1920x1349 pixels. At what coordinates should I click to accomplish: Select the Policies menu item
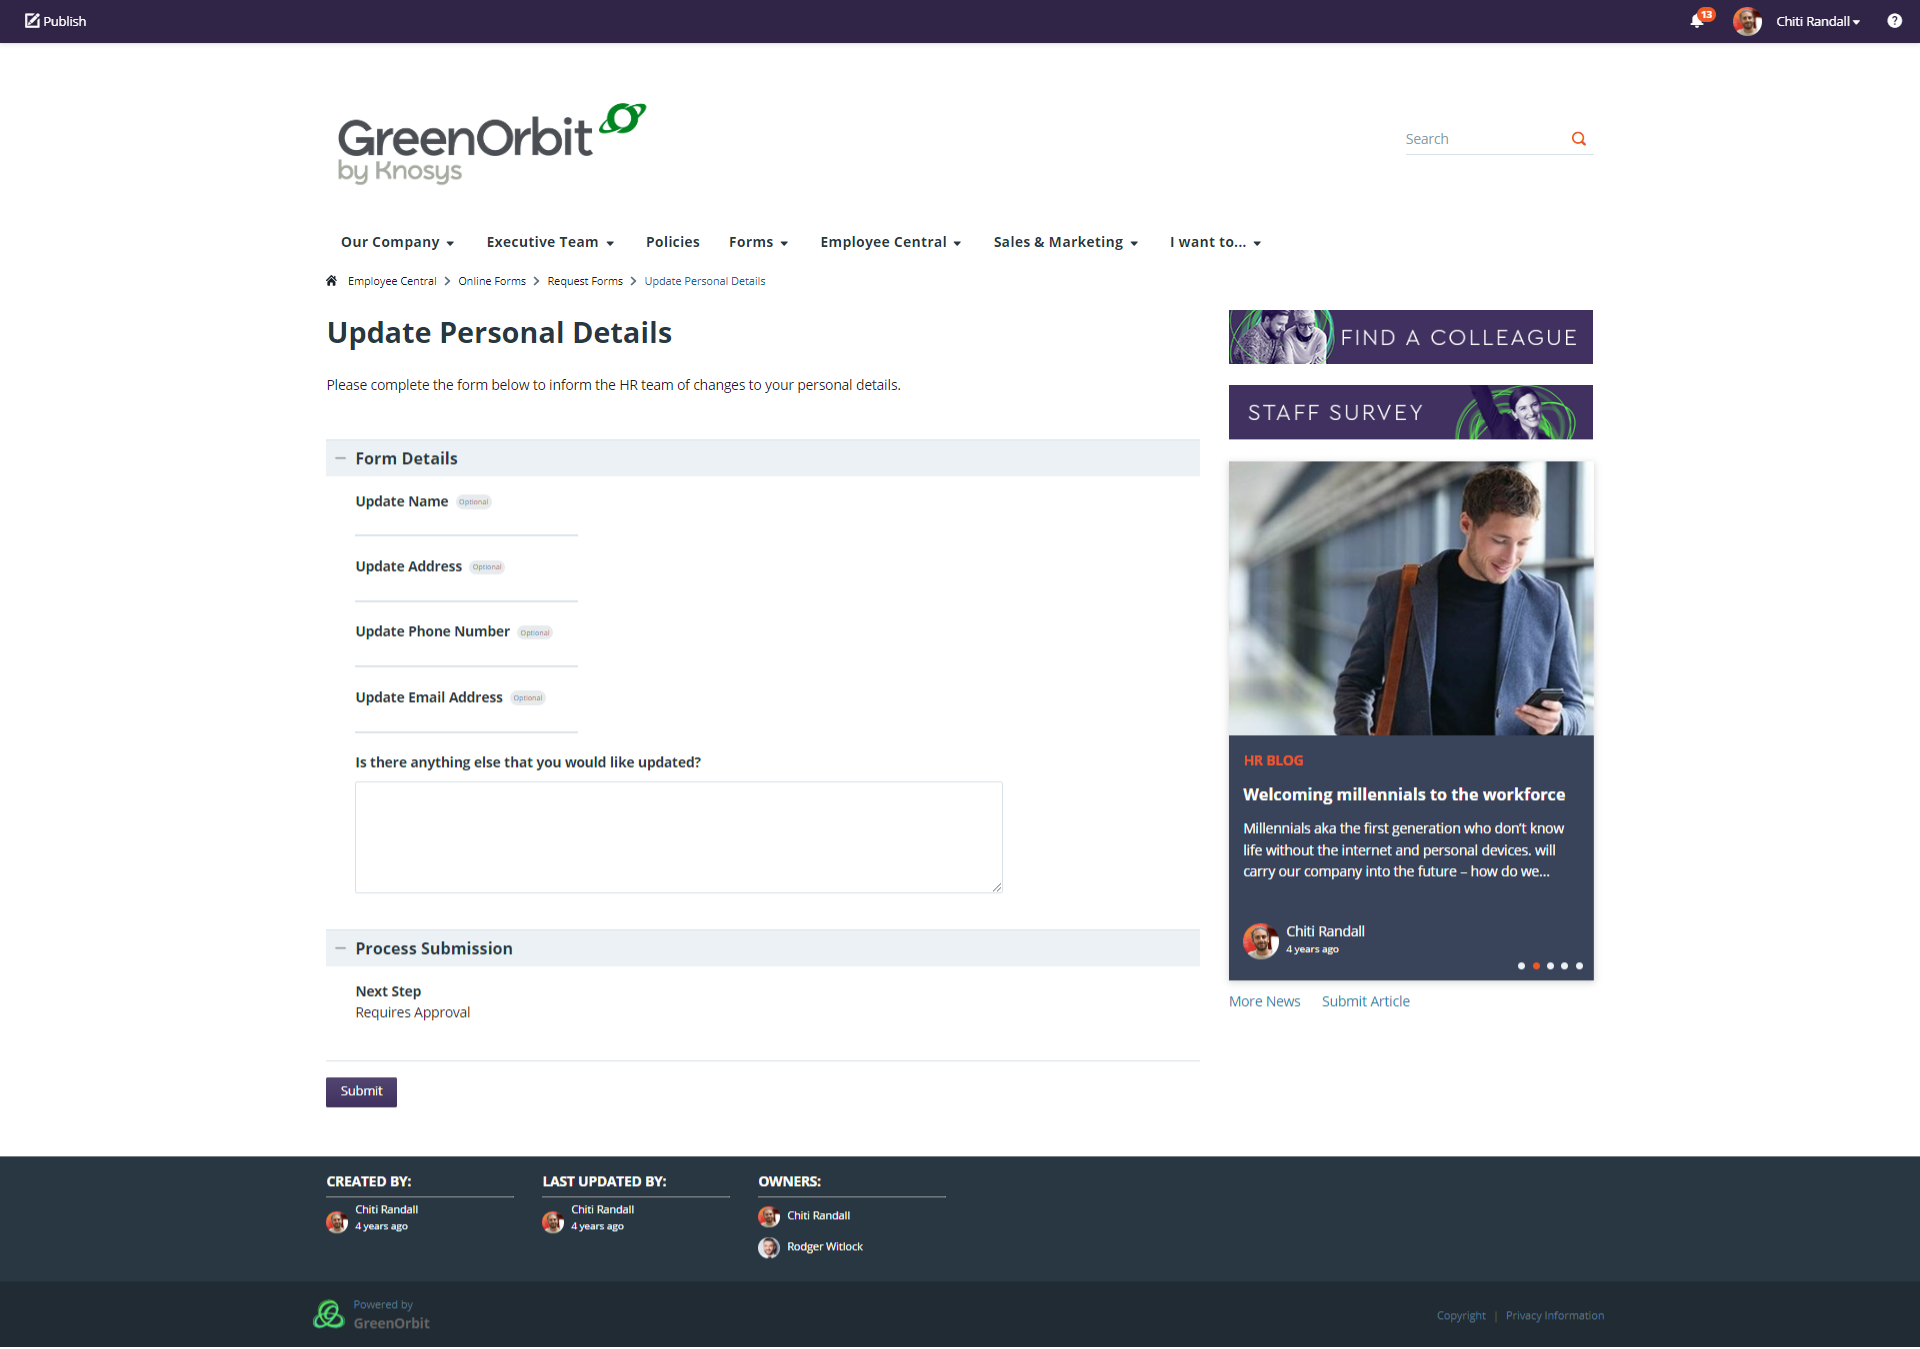point(672,241)
